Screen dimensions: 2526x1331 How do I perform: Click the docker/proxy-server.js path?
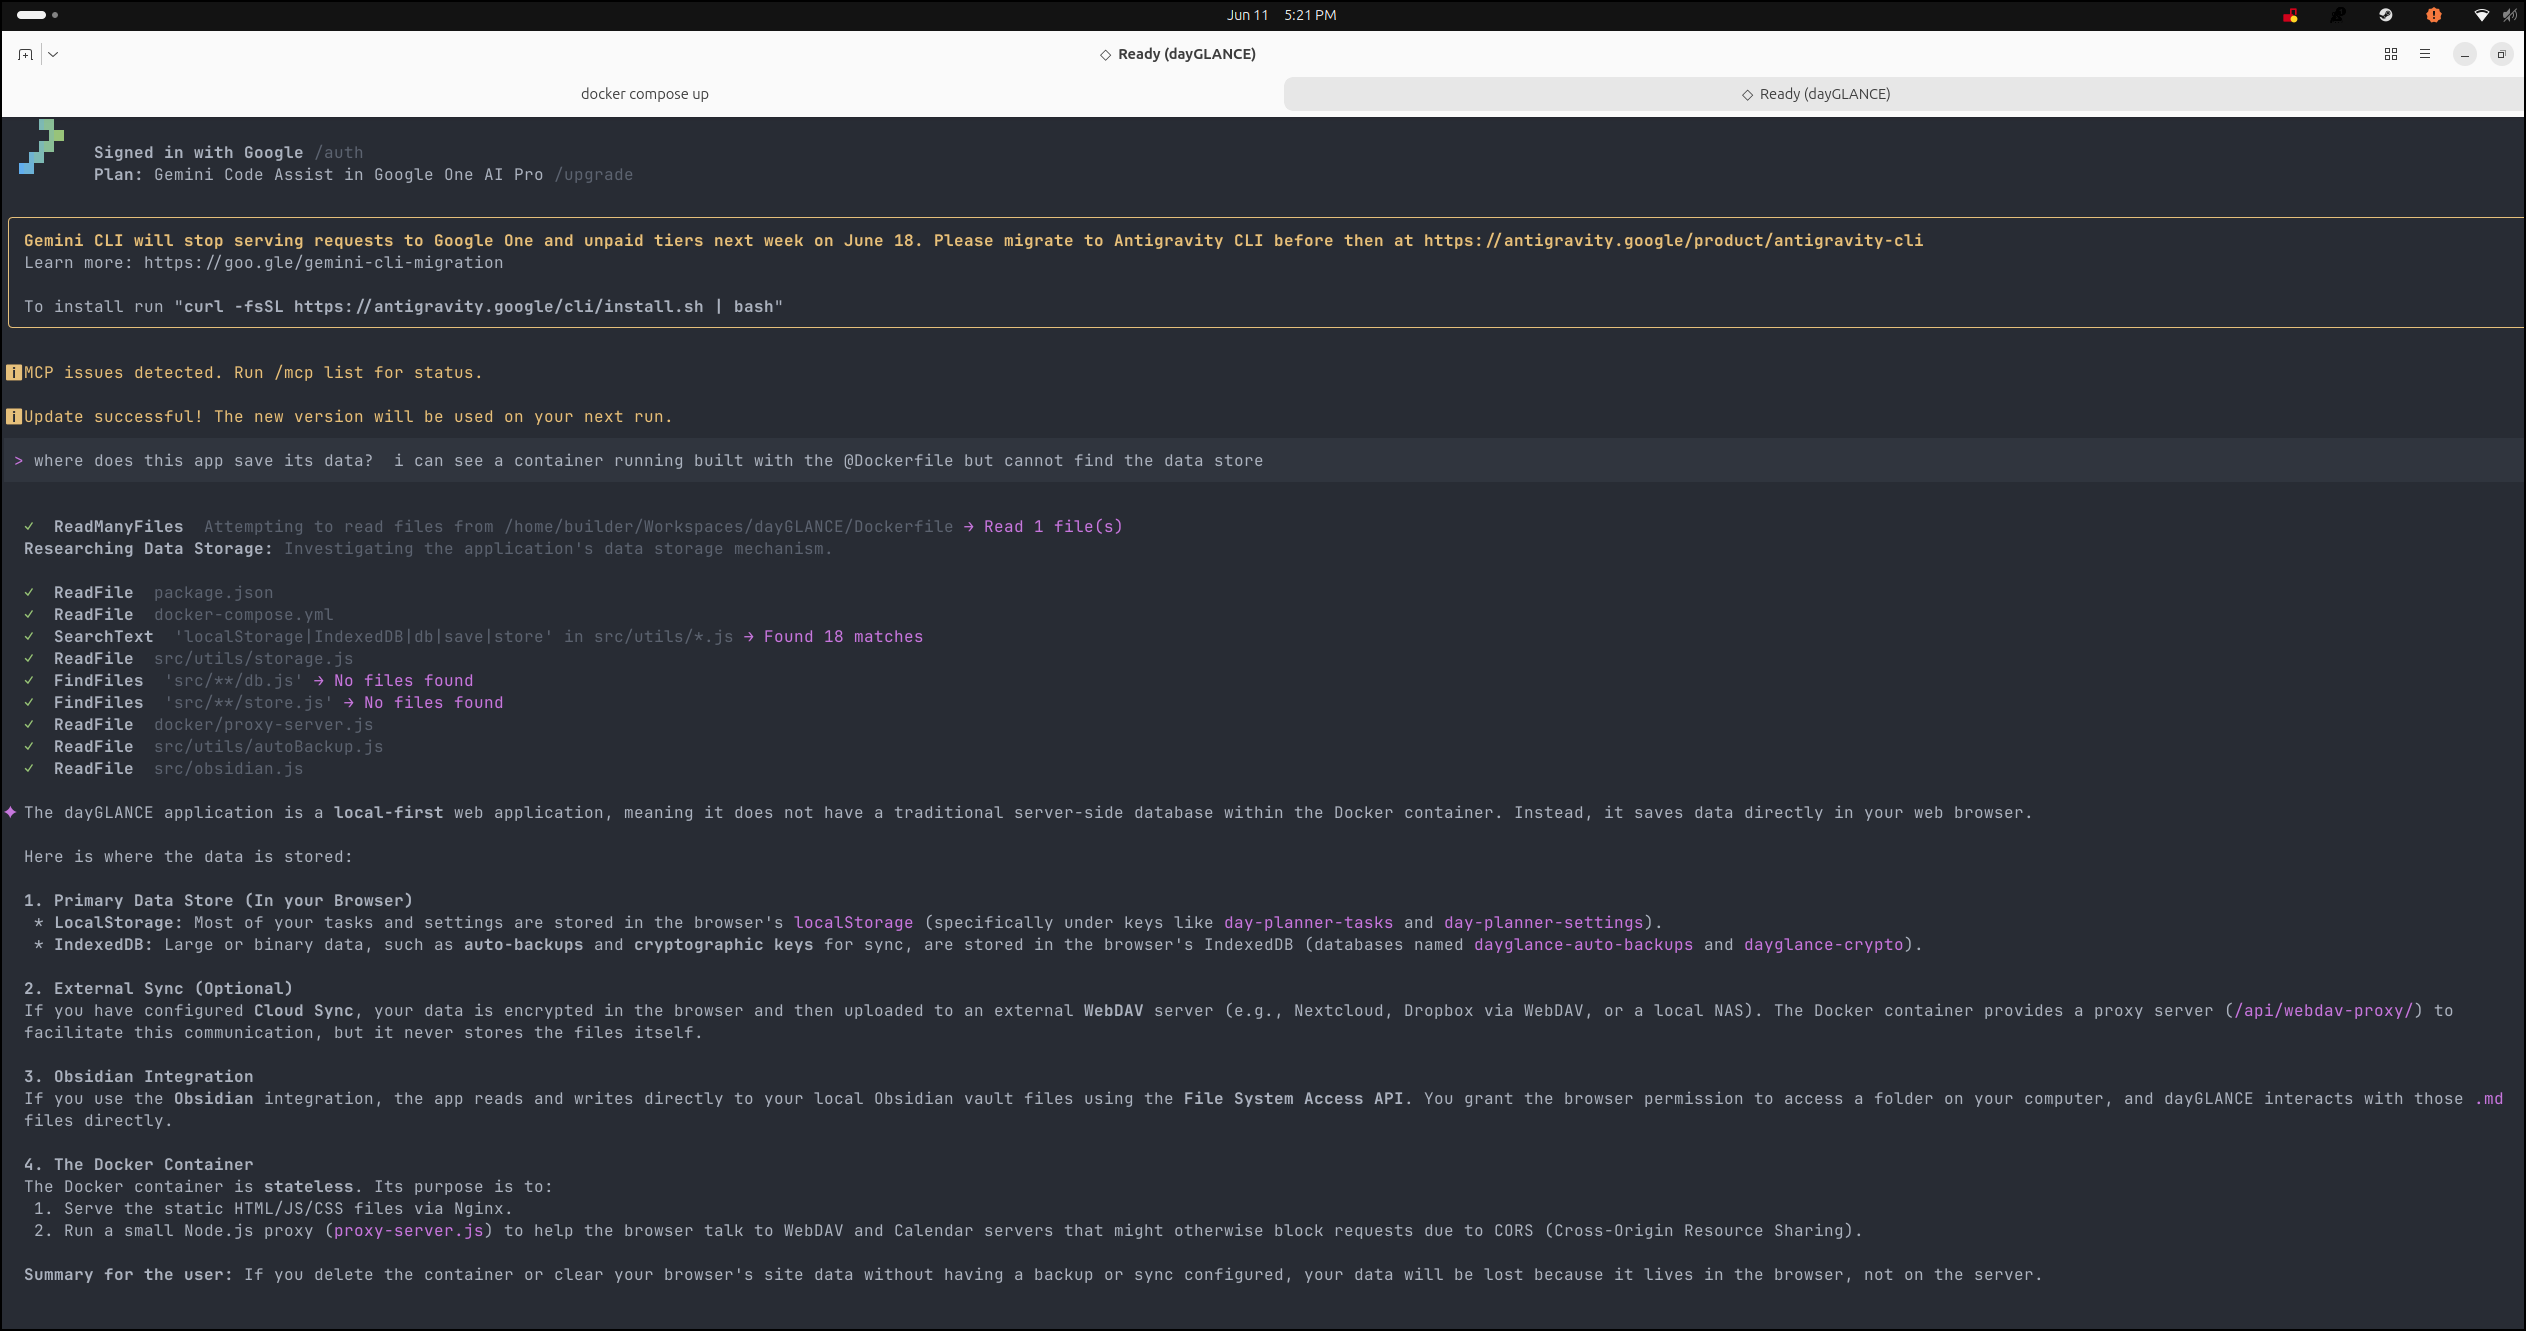click(x=263, y=725)
